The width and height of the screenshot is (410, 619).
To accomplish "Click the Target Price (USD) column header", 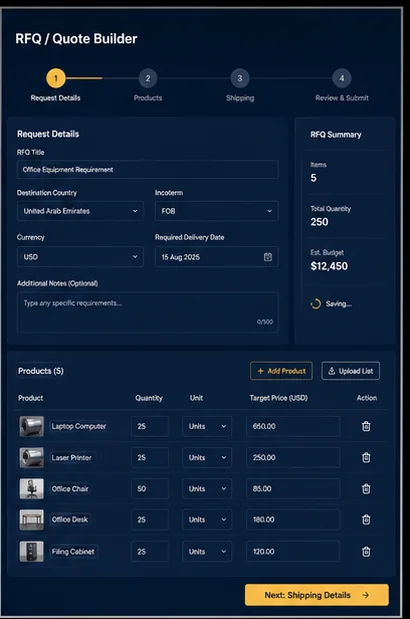I will [279, 398].
